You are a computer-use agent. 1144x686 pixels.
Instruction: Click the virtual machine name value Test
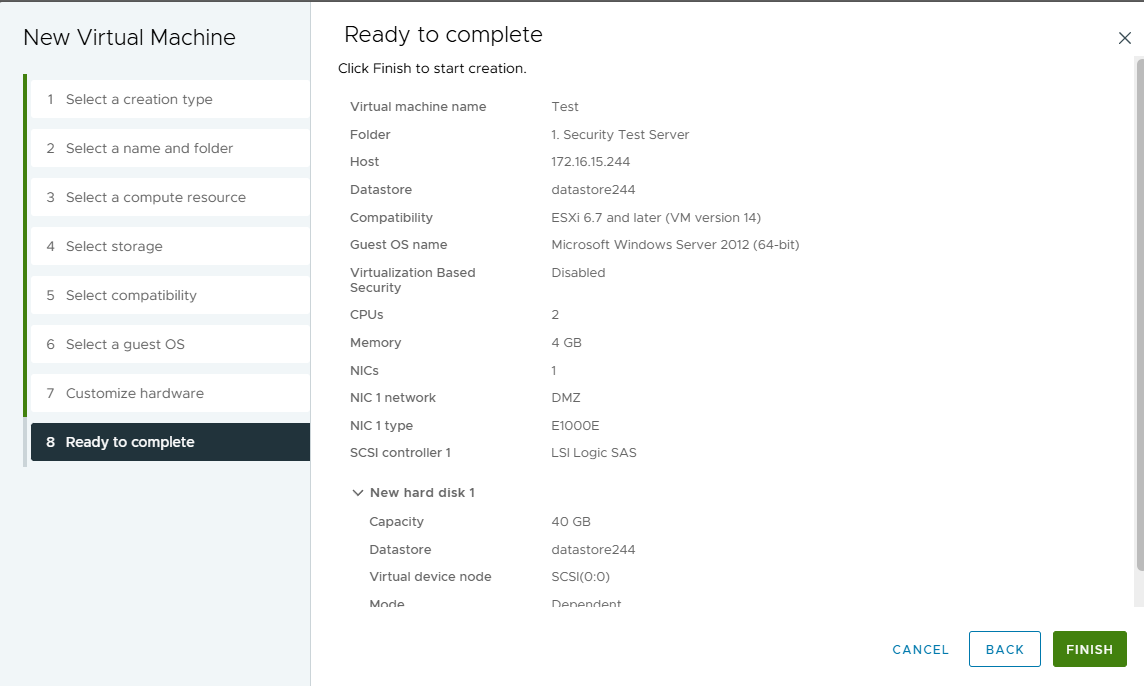pos(565,107)
